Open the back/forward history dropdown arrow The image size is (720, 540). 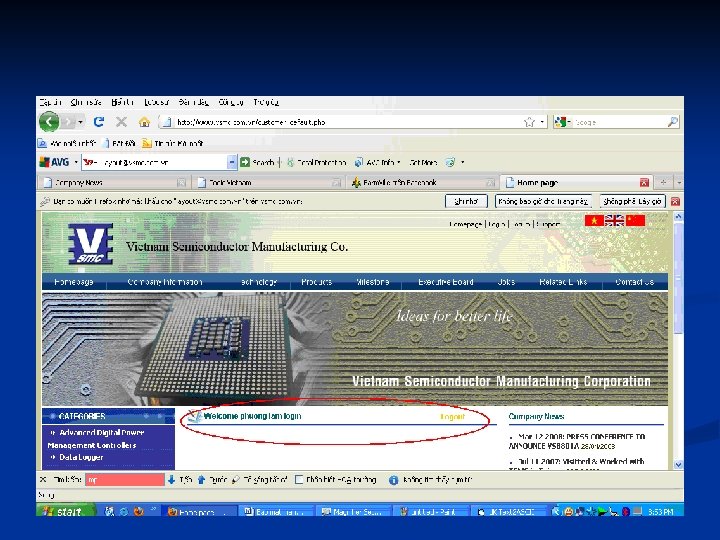pyautogui.click(x=80, y=122)
